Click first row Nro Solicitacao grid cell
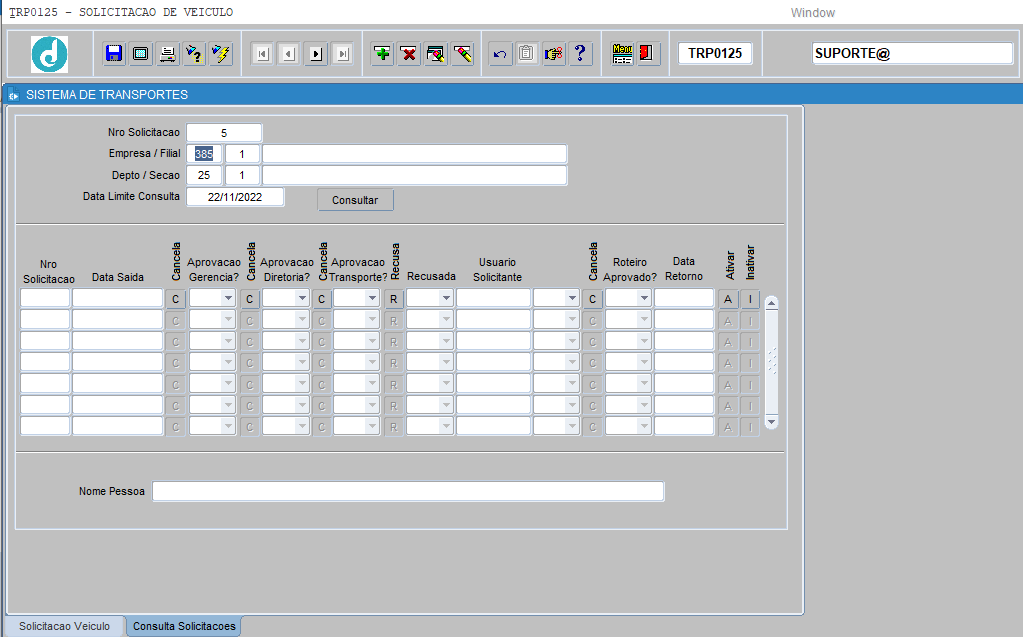1023x637 pixels. (45, 298)
